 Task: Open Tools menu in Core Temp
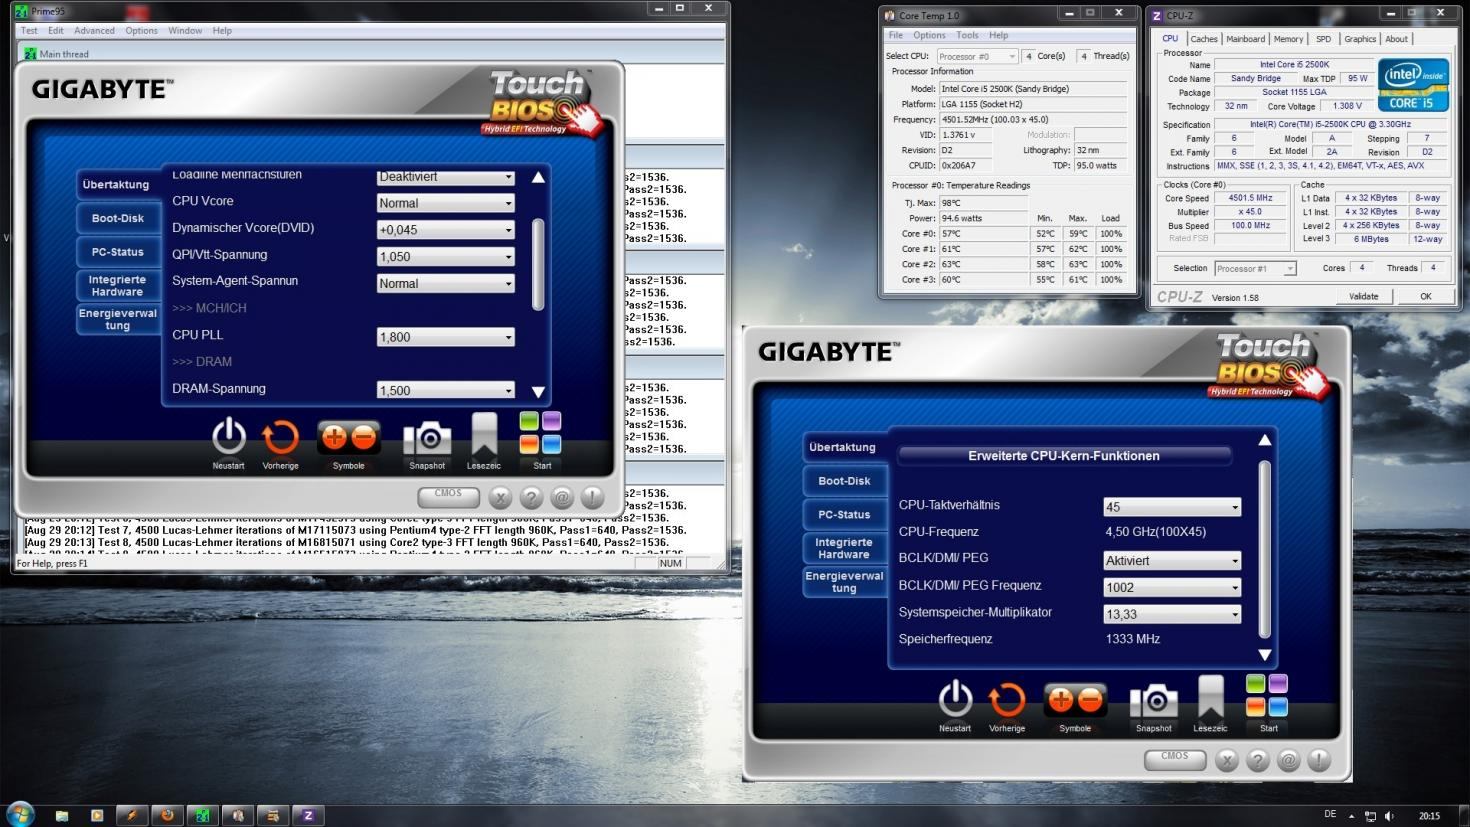967,35
